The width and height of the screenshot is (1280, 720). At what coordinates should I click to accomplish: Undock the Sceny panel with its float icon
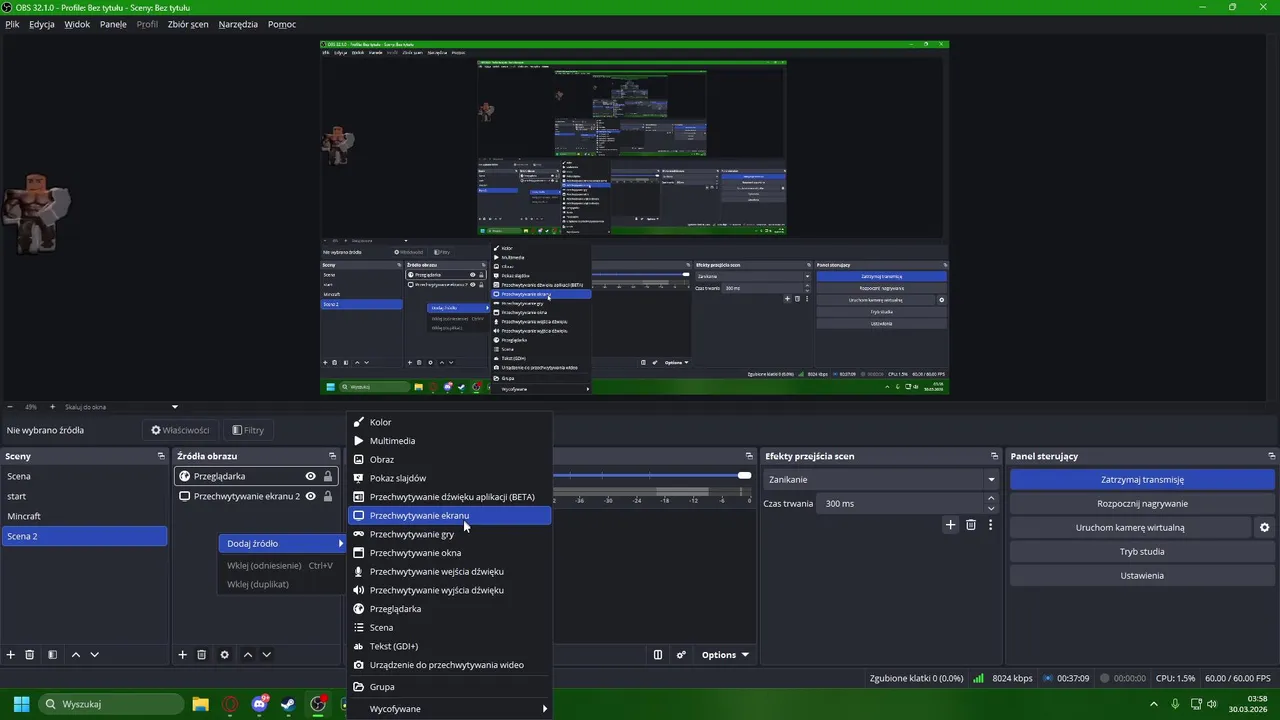click(161, 456)
